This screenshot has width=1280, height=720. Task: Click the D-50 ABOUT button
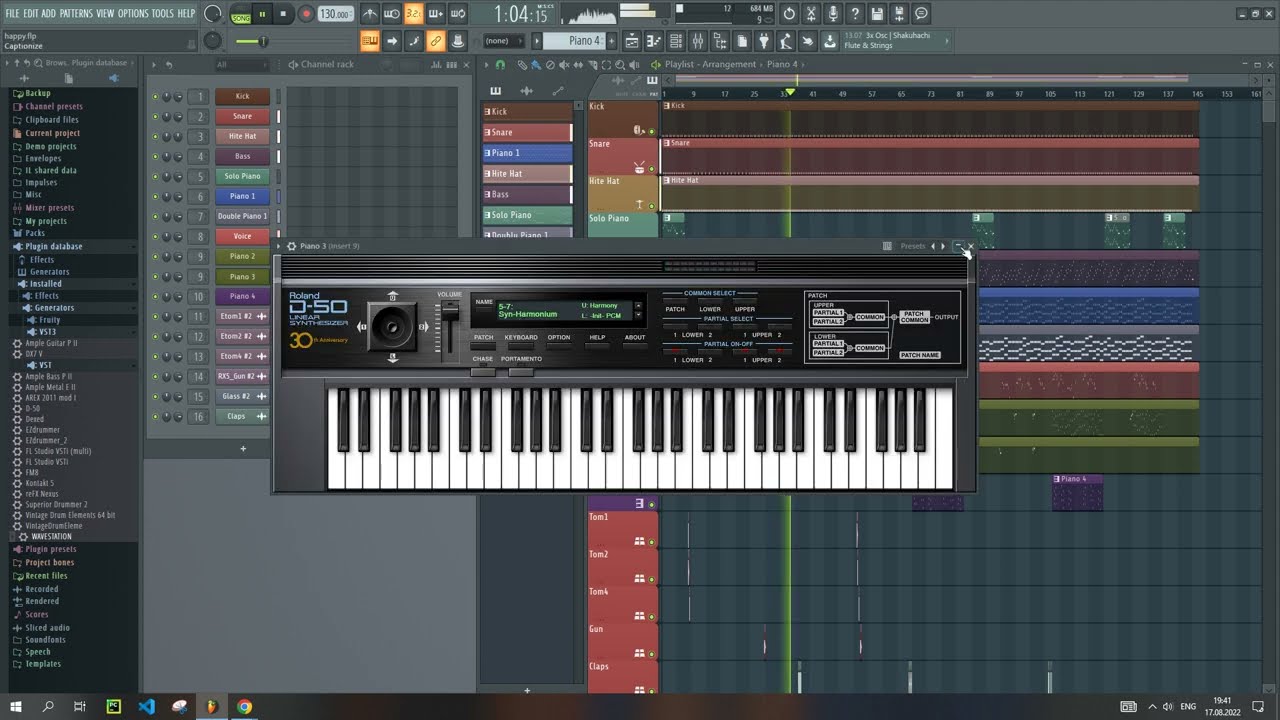pos(635,345)
